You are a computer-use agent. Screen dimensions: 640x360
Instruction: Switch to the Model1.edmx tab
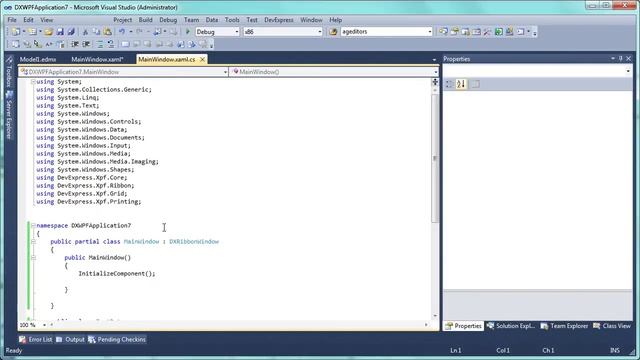point(38,60)
